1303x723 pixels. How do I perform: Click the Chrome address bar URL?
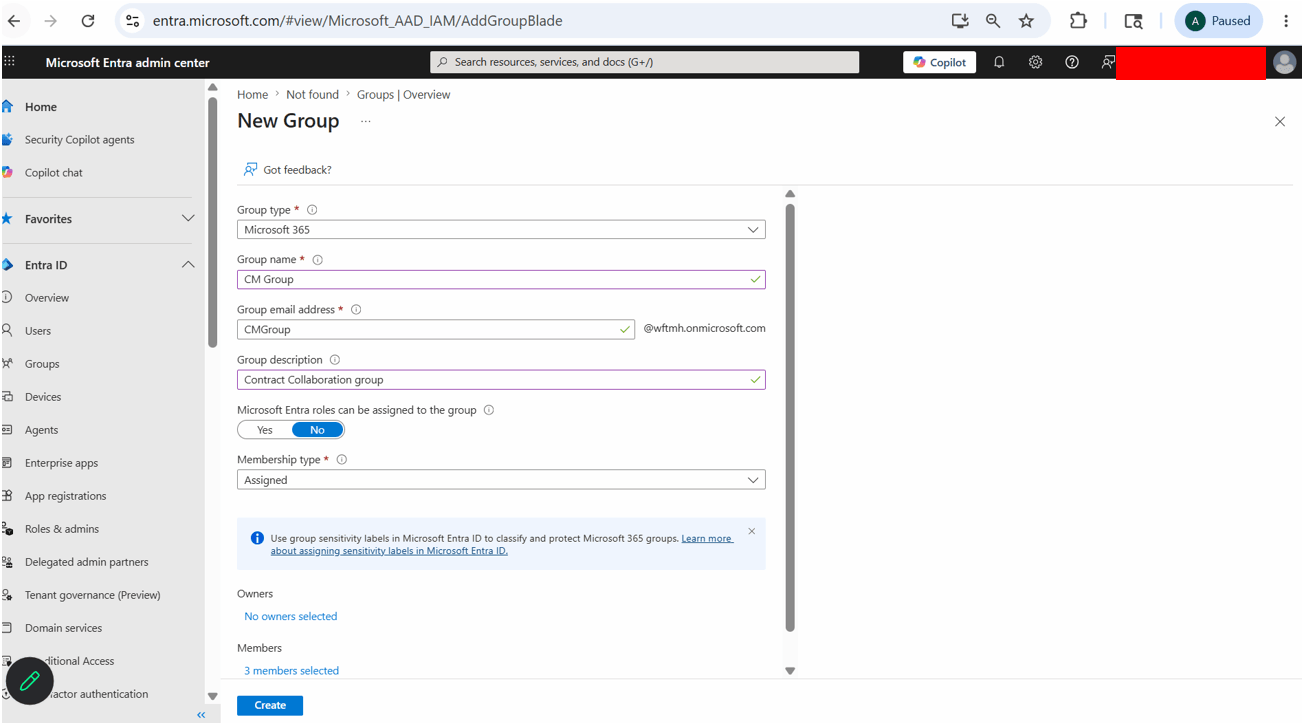[x=357, y=21]
